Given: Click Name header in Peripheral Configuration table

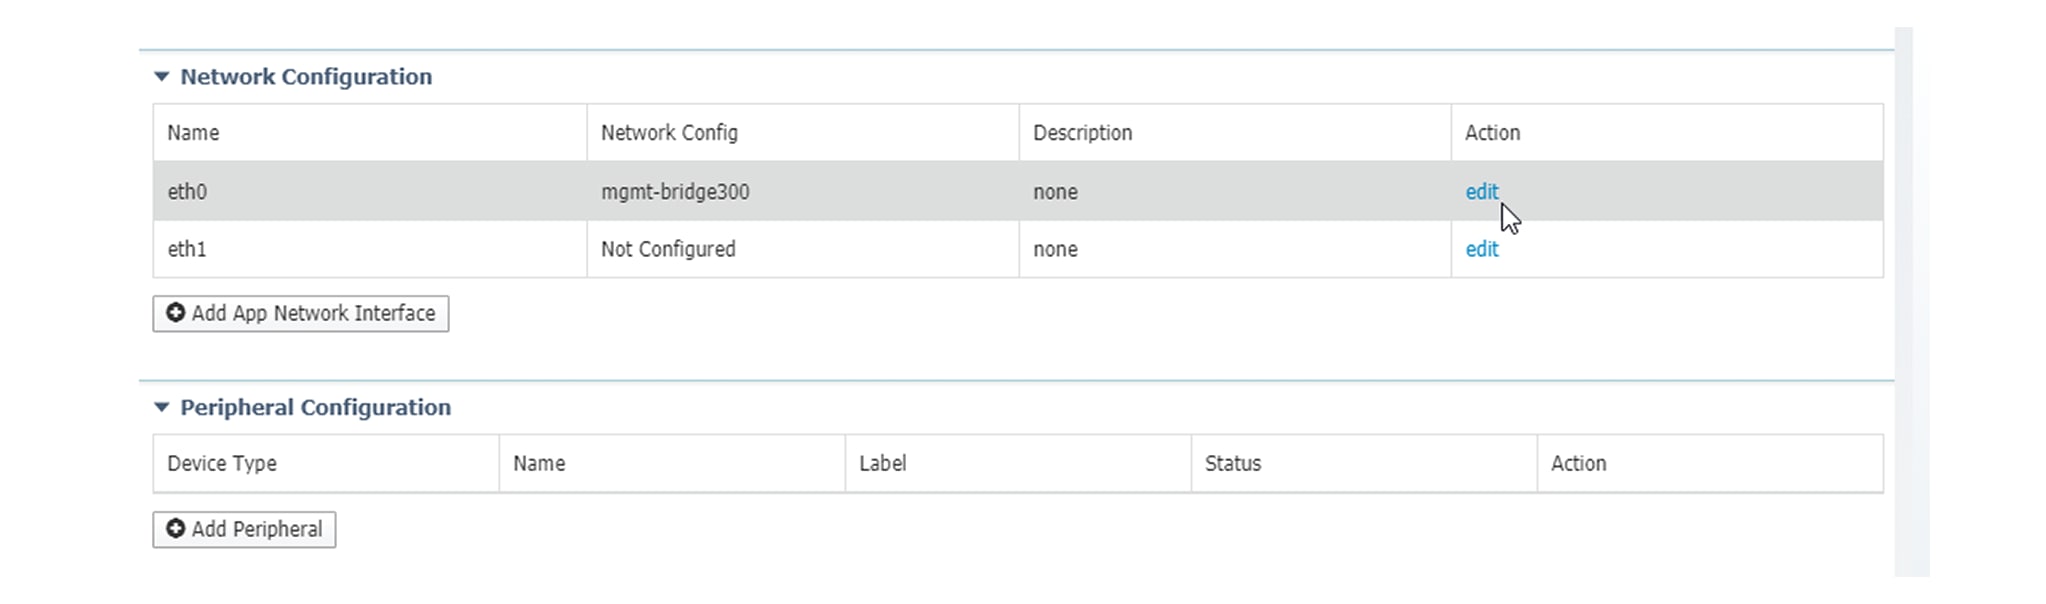Looking at the screenshot, I should (x=672, y=464).
